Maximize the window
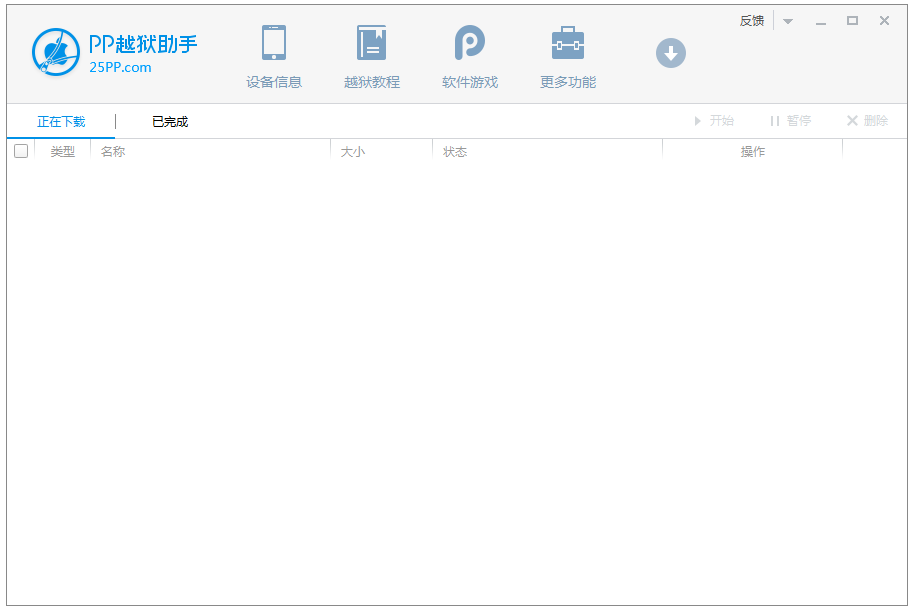 852,21
